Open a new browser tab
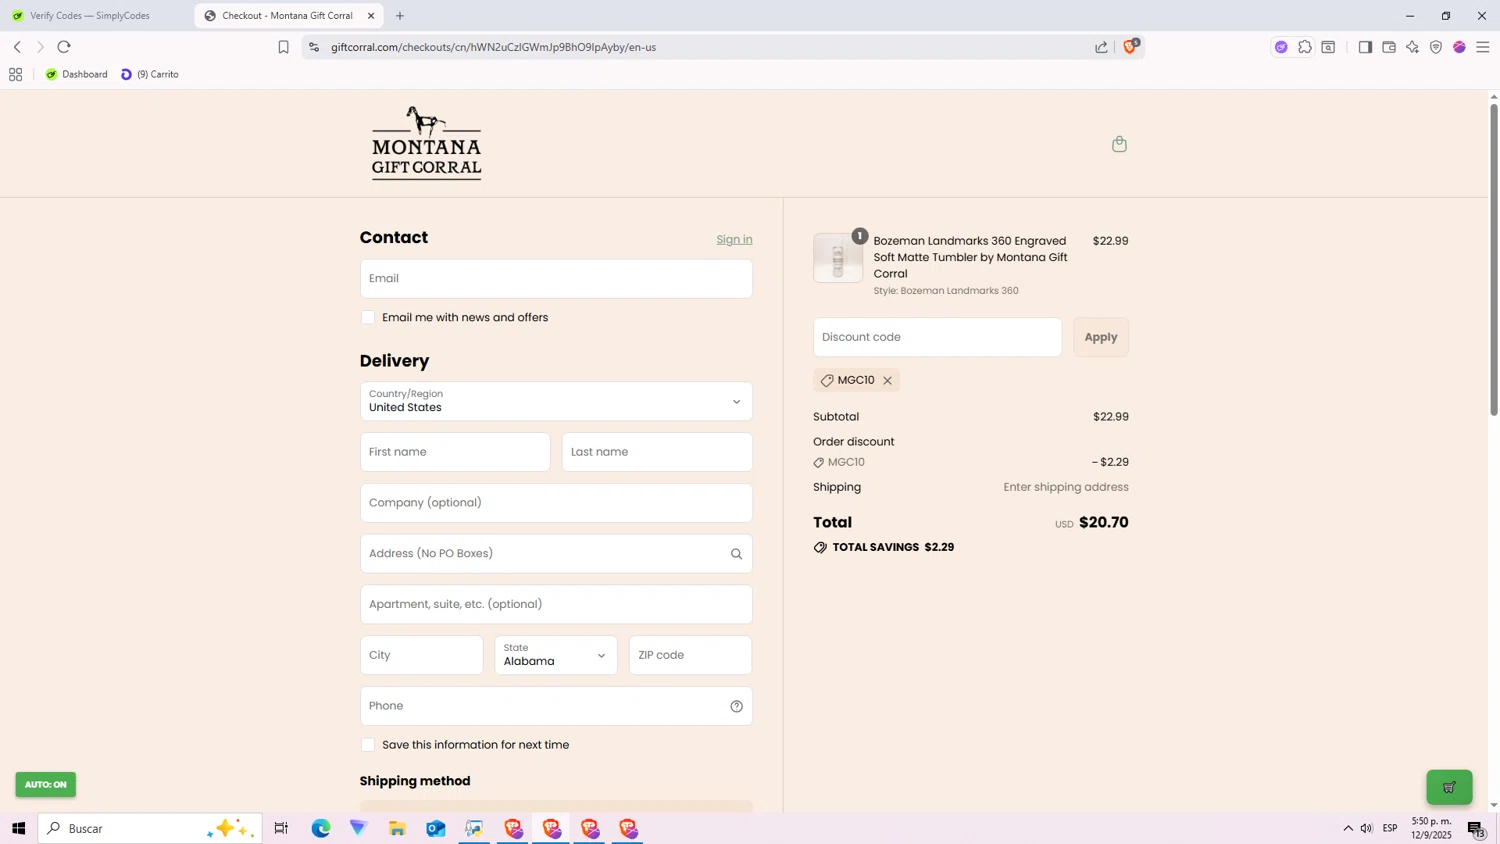Screen dimensions: 1500x844 pyautogui.click(x=400, y=16)
